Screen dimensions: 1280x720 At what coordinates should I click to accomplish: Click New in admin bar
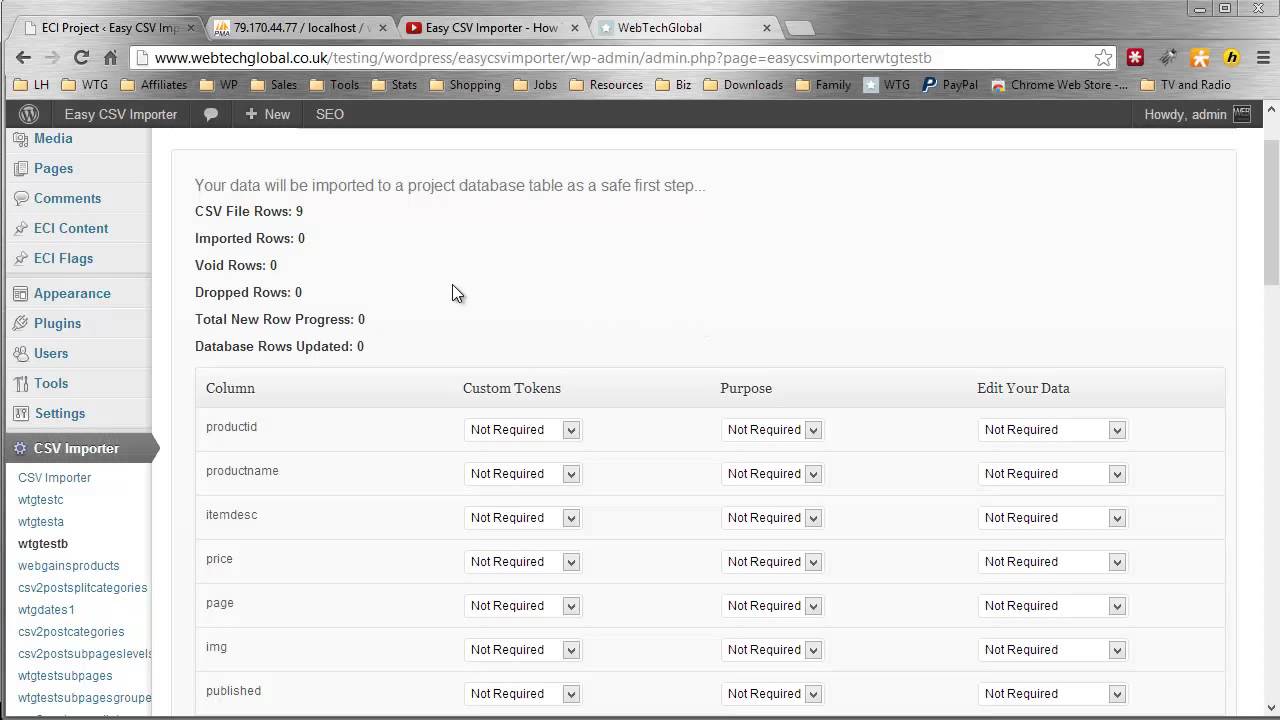pyautogui.click(x=267, y=114)
